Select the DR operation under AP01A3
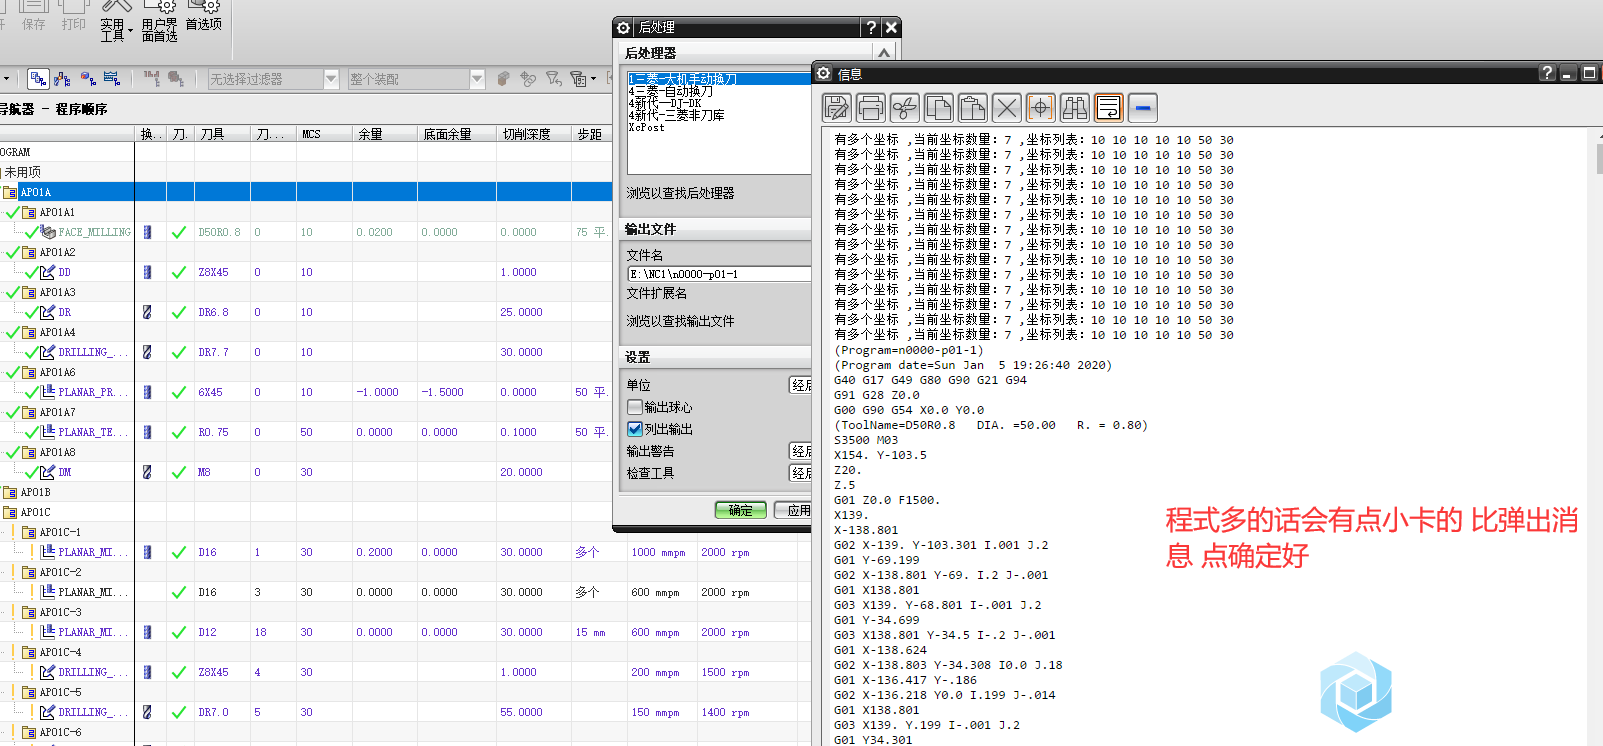Viewport: 1603px width, 746px height. (x=65, y=312)
